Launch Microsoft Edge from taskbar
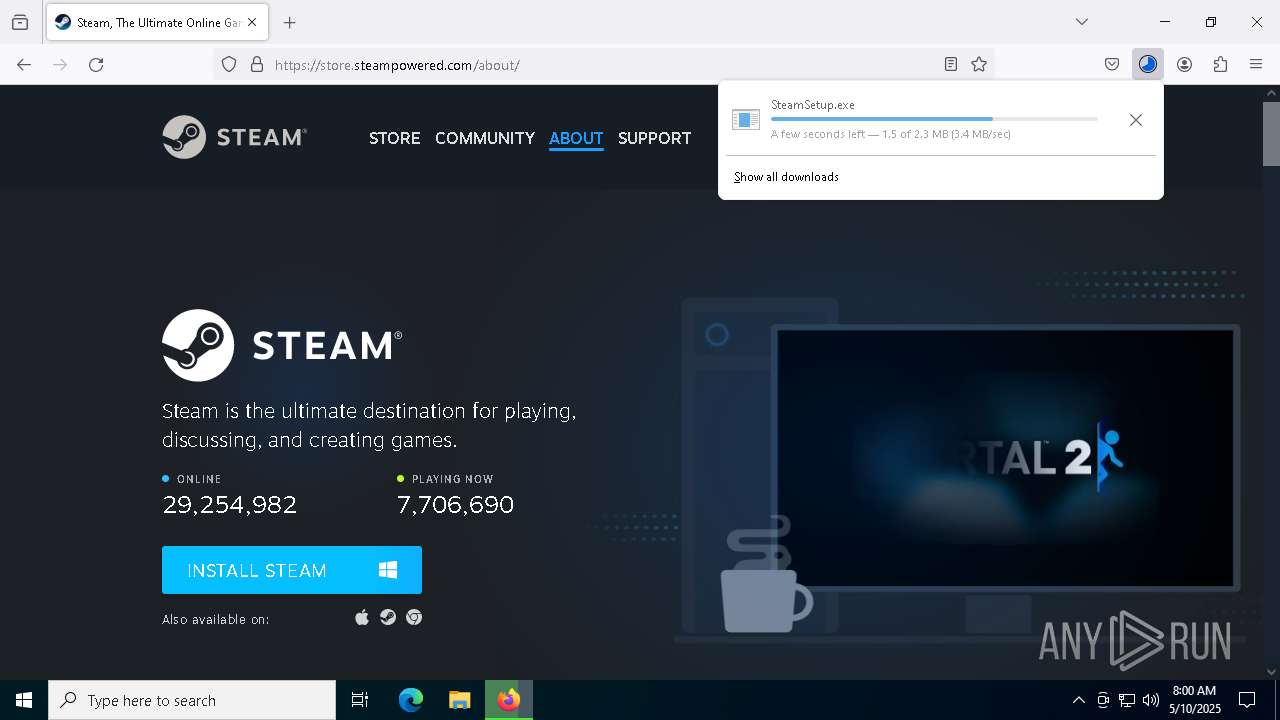 pyautogui.click(x=411, y=700)
